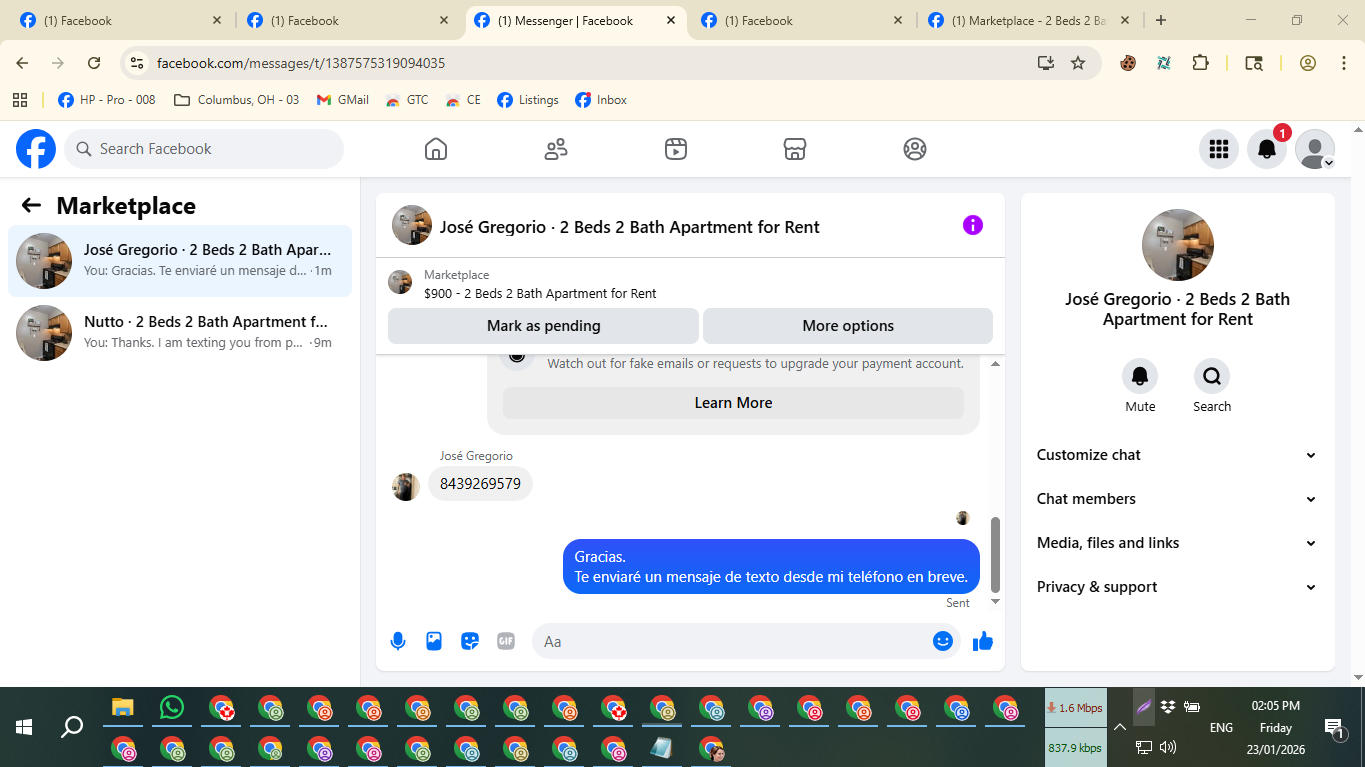1365x767 pixels.
Task: Close the Messenger | Facebook tab
Action: coord(671,21)
